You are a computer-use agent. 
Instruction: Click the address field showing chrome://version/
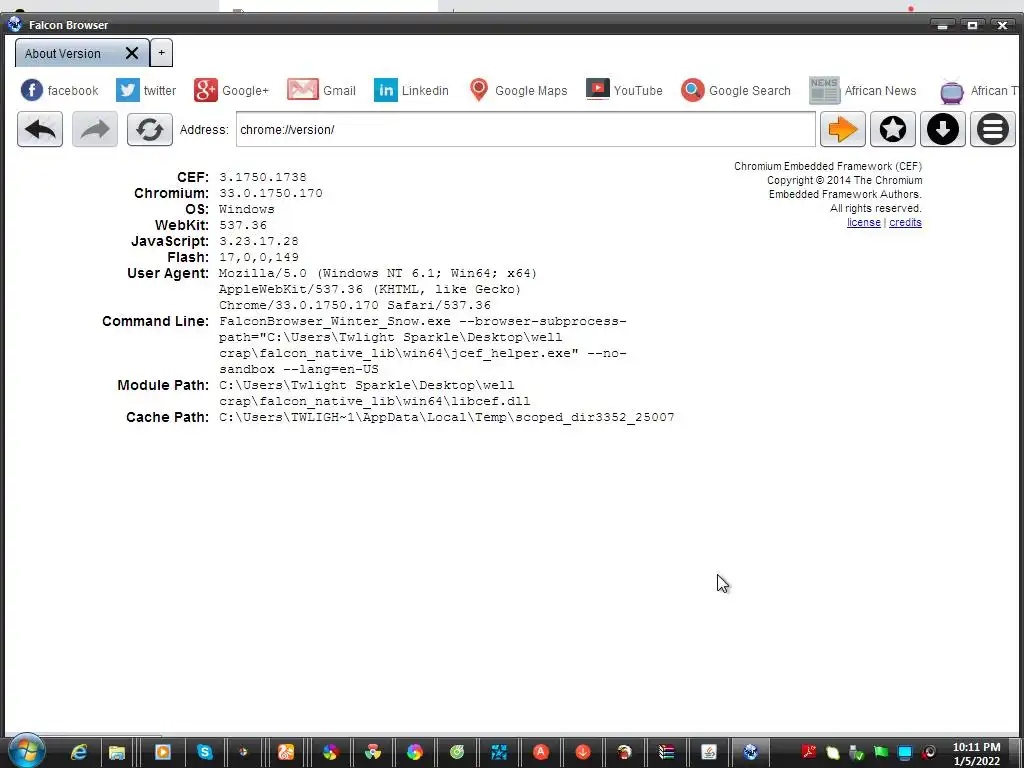click(526, 129)
